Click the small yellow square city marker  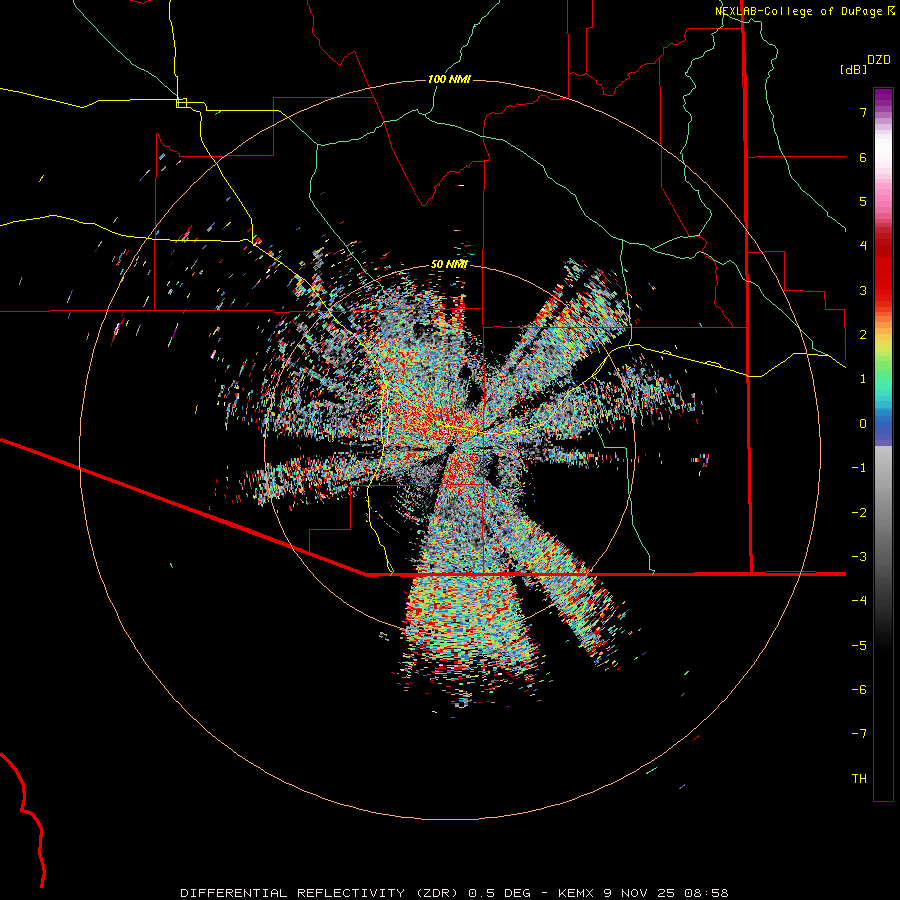pyautogui.click(x=181, y=103)
